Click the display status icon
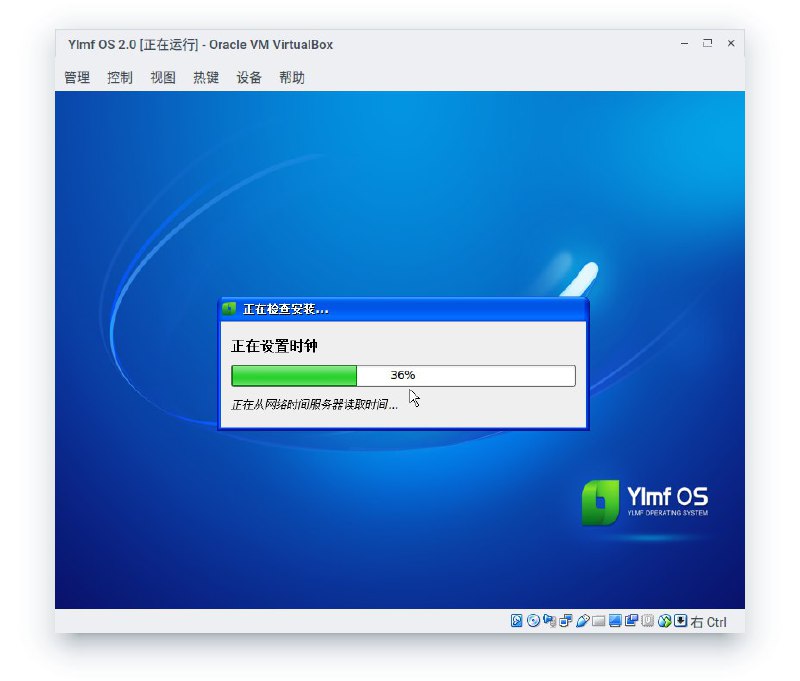Viewport: 800px width, 681px height. (x=615, y=620)
